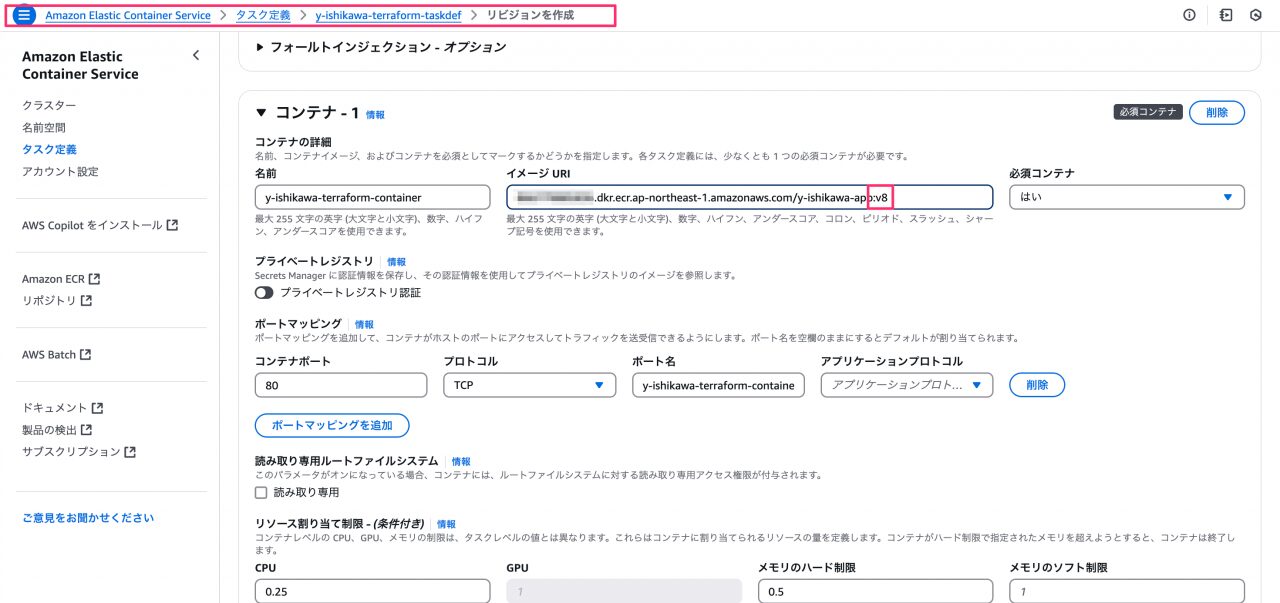Open サブスクリプション sidebar link
The height and width of the screenshot is (603, 1280).
click(x=71, y=451)
